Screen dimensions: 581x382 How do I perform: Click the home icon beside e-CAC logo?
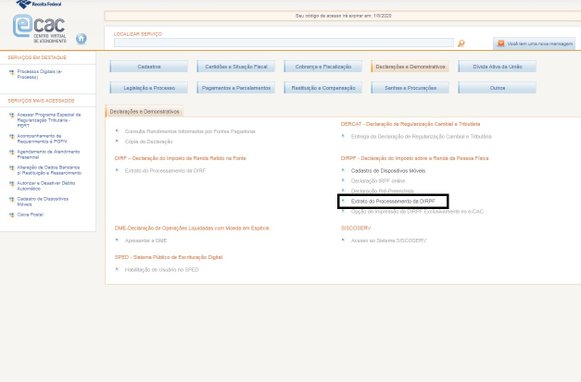pyautogui.click(x=81, y=39)
